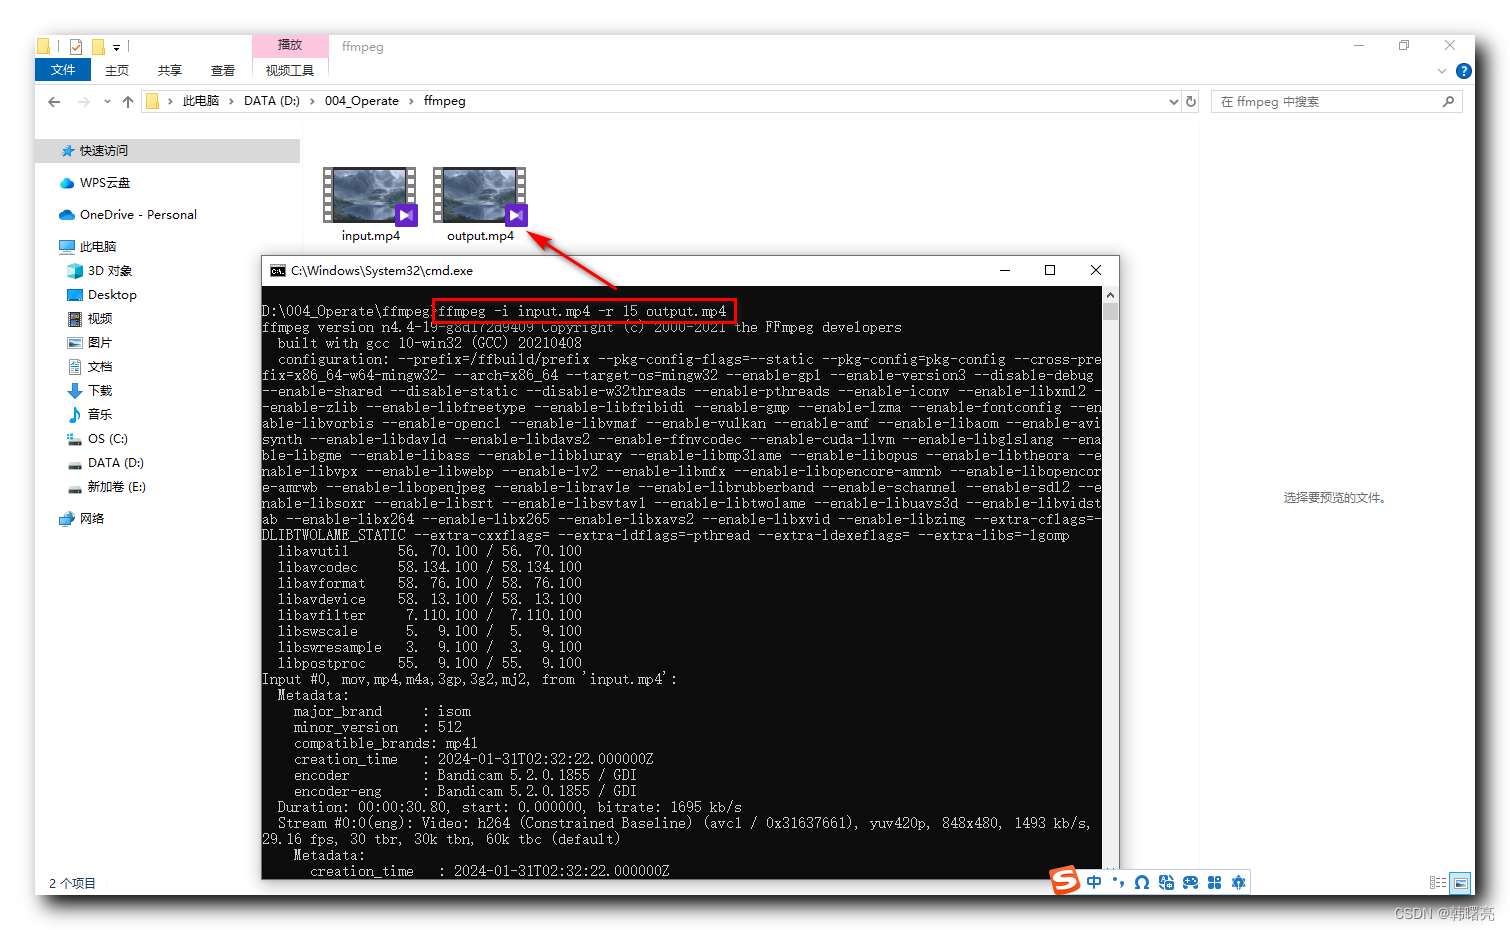1510x930 pixels.
Task: Switch to the 查看 ribbon tab
Action: point(223,70)
